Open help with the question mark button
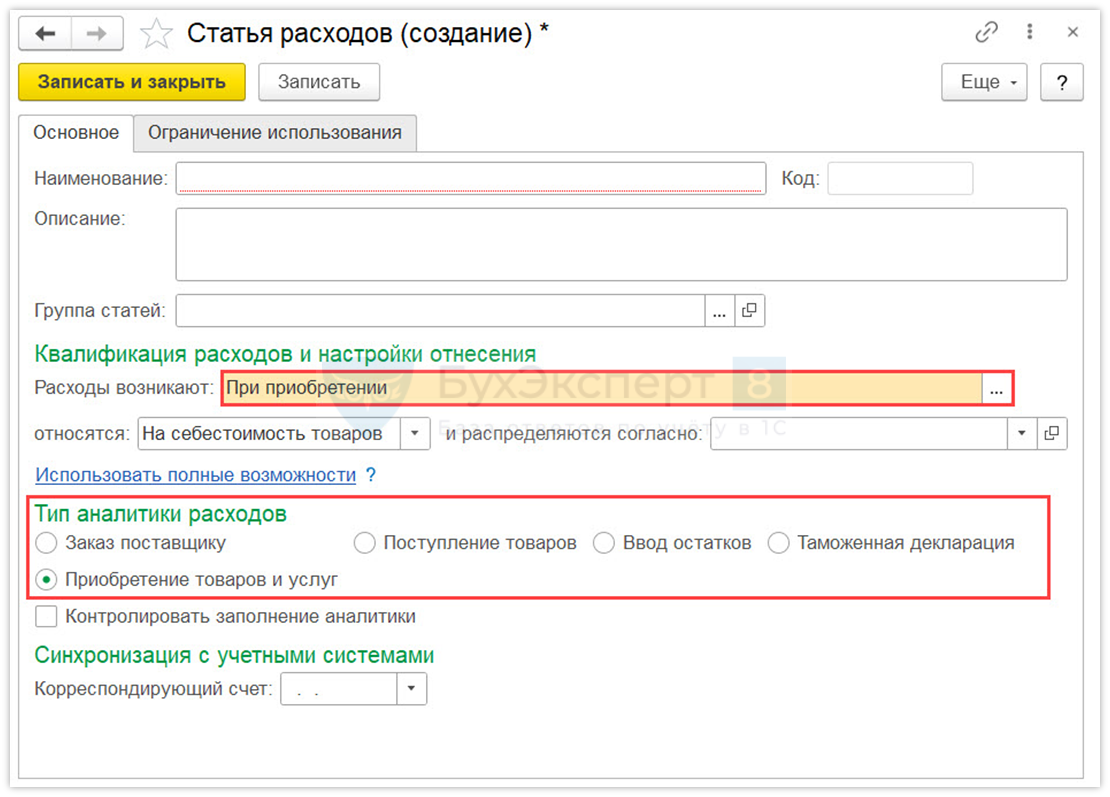The image size is (1110, 797). click(1061, 82)
